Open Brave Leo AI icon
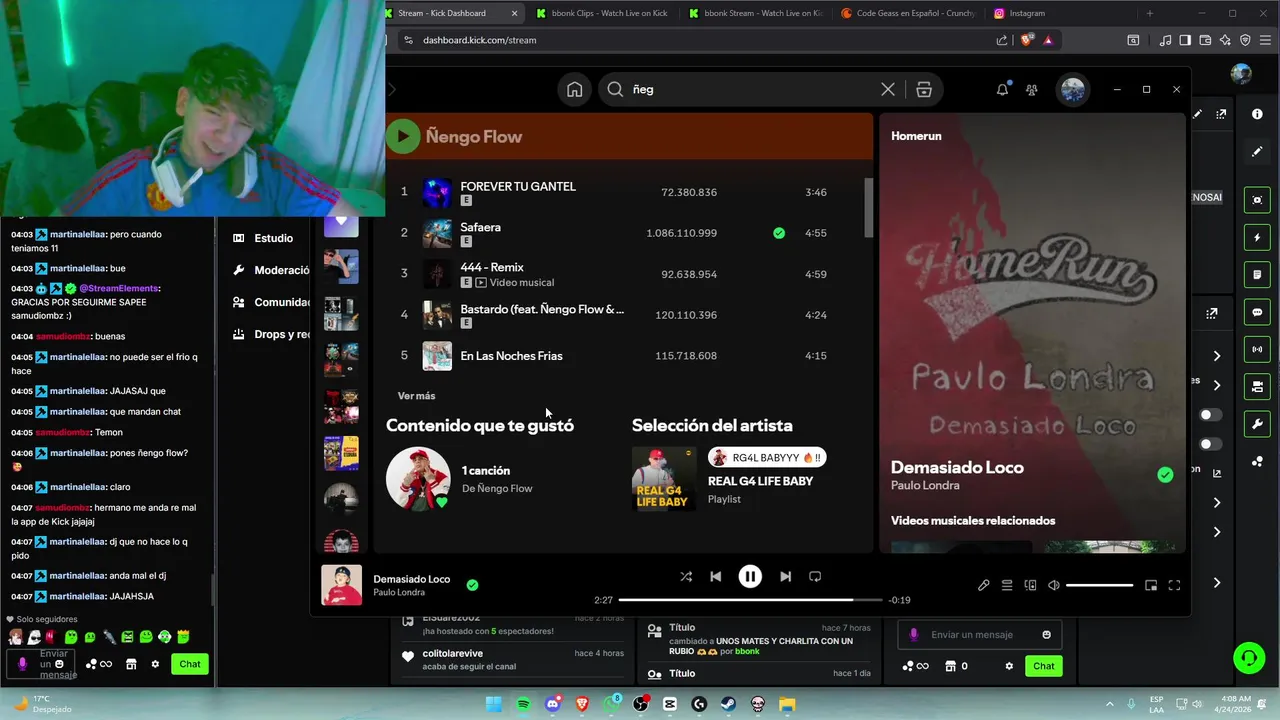The height and width of the screenshot is (720, 1280). click(1225, 40)
